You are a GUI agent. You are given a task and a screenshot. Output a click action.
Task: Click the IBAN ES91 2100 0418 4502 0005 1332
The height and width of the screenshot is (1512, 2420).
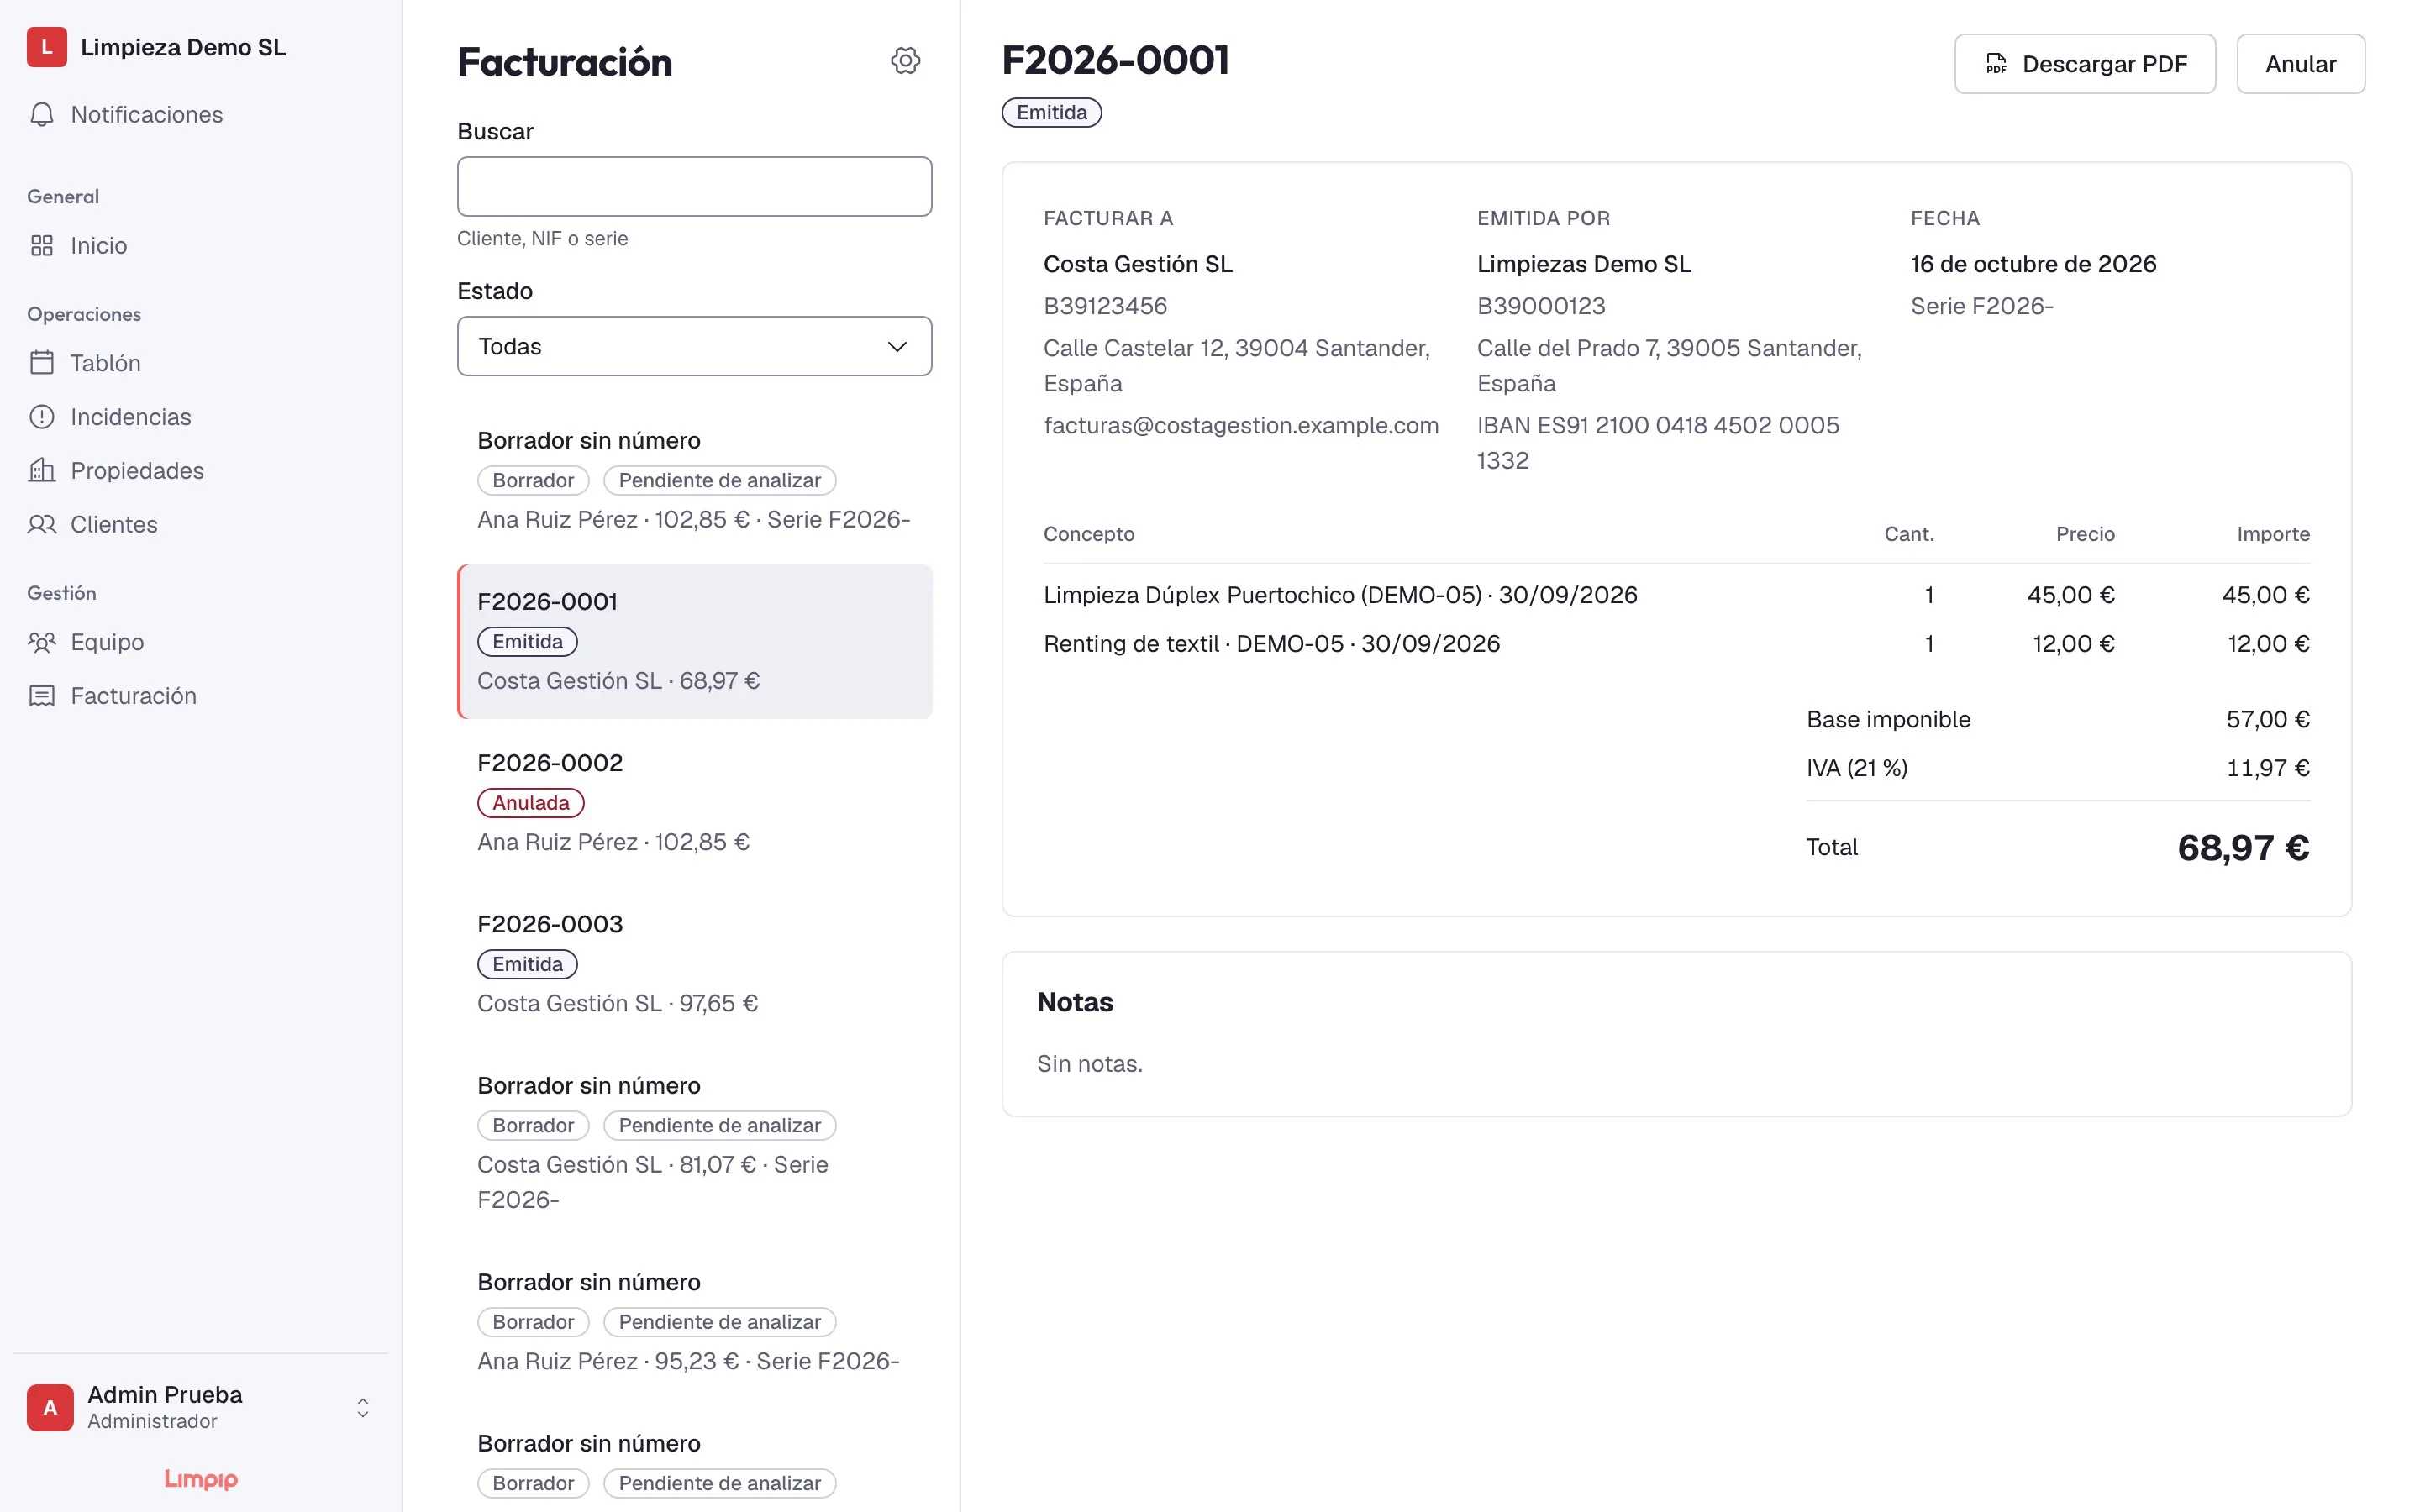click(1658, 443)
